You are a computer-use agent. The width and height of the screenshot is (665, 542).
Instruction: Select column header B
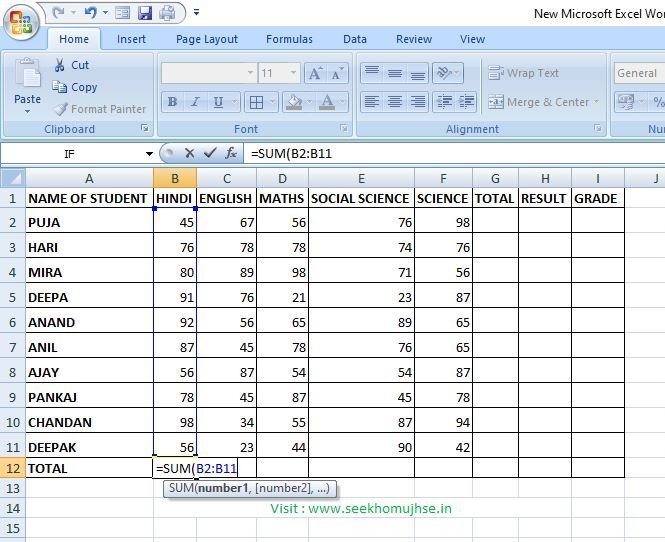(175, 178)
